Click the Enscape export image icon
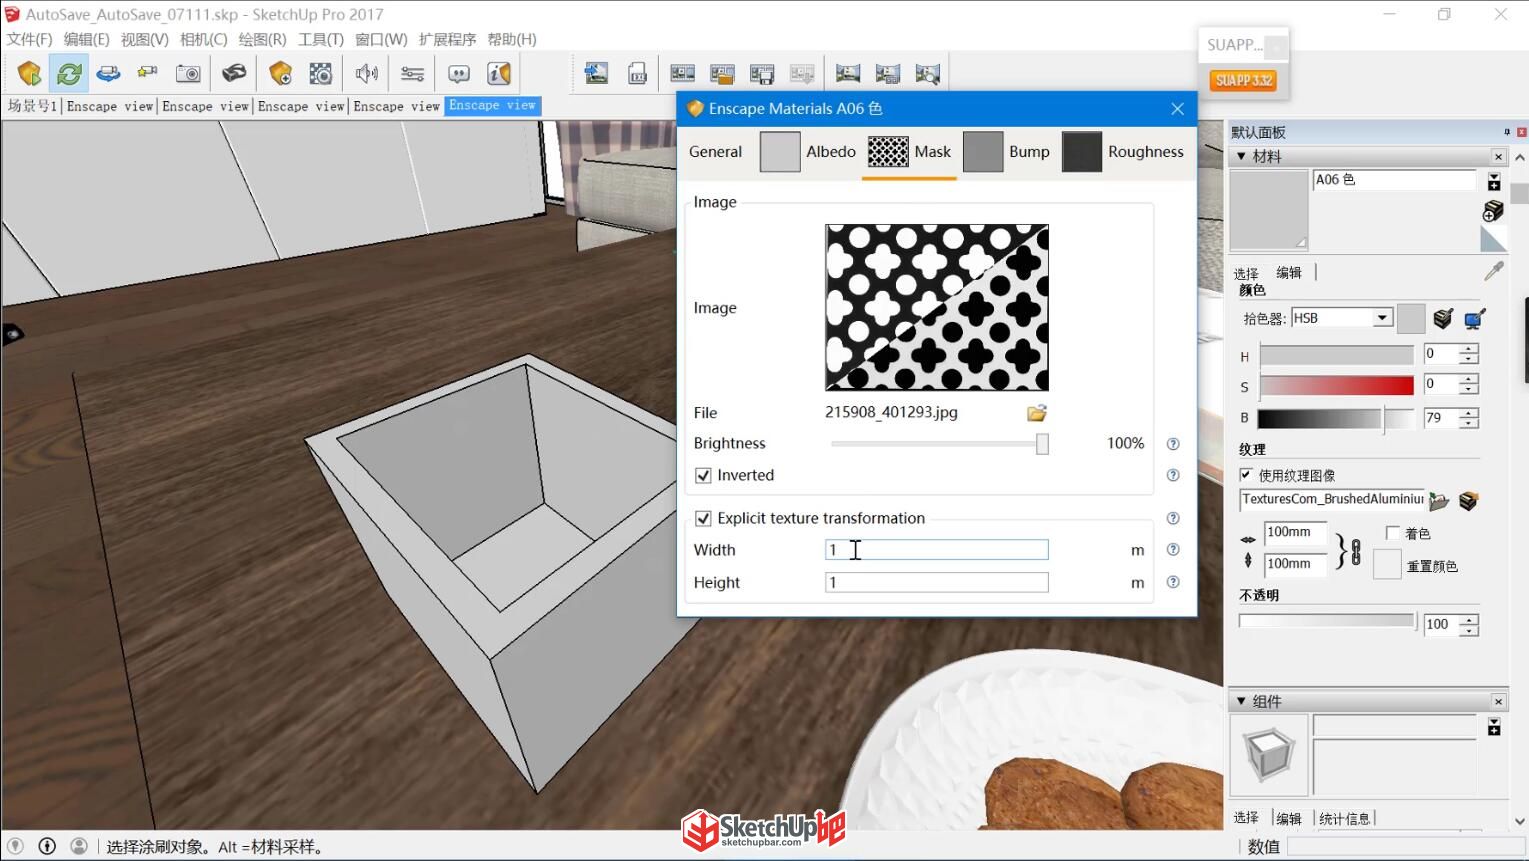The height and width of the screenshot is (861, 1529). click(x=596, y=73)
